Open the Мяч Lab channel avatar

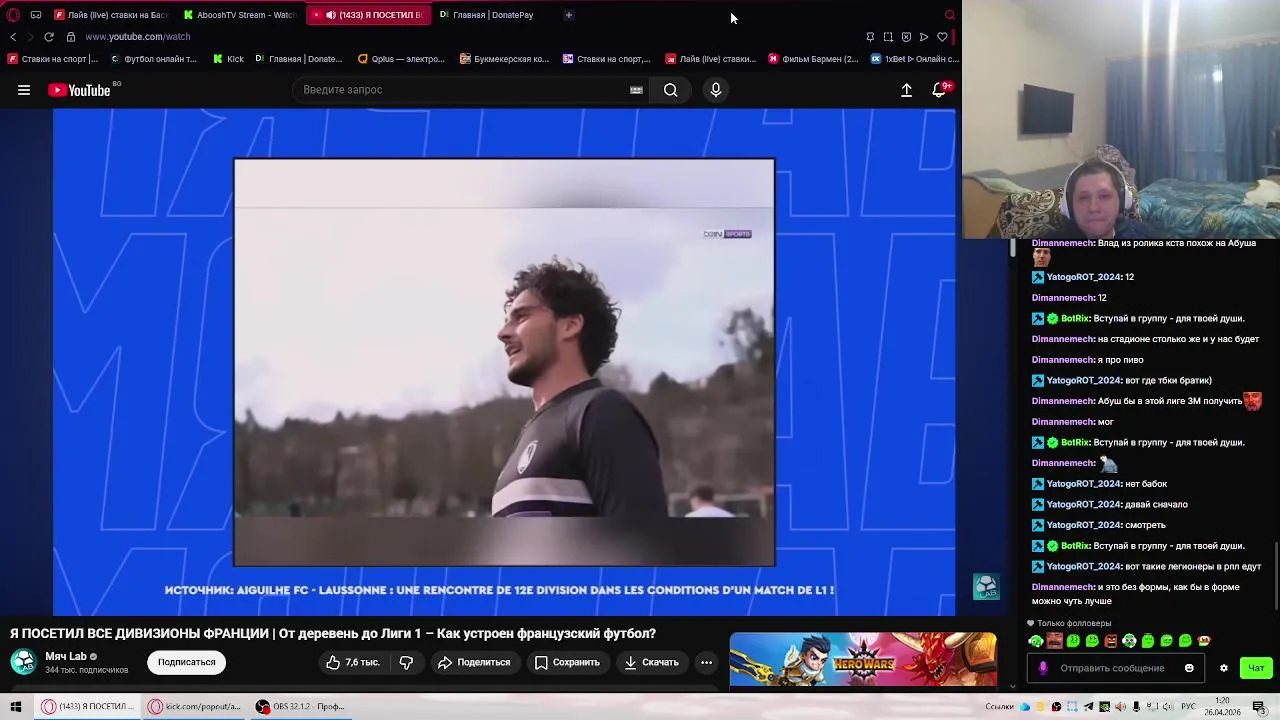tap(23, 662)
